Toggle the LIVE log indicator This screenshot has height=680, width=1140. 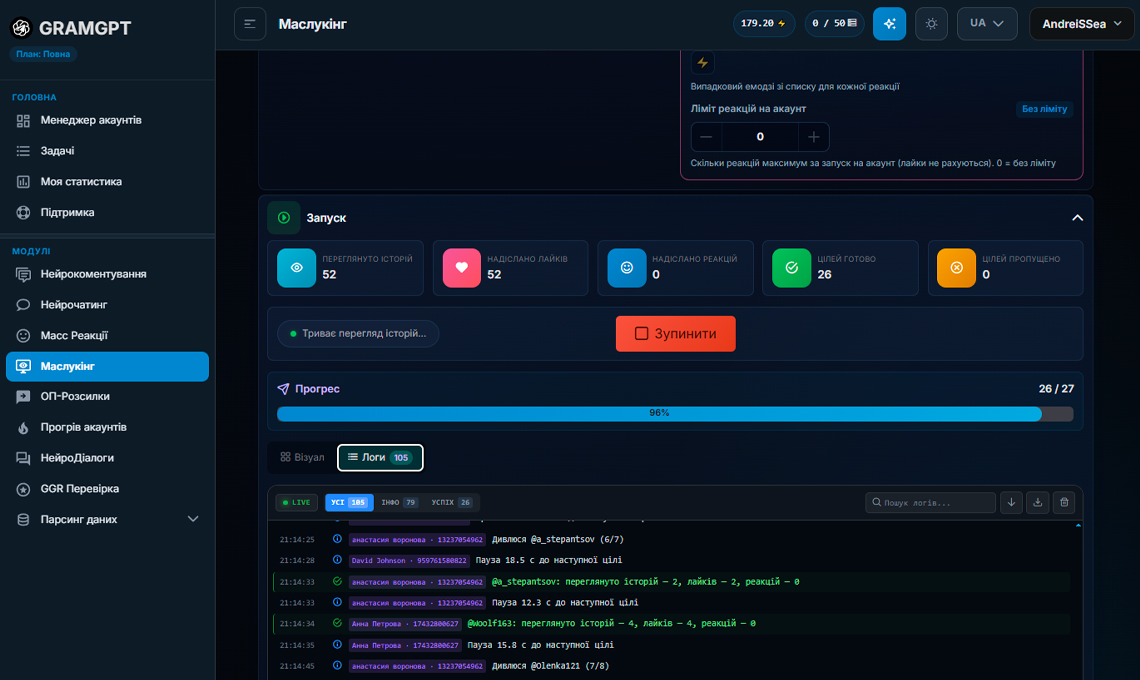point(297,503)
